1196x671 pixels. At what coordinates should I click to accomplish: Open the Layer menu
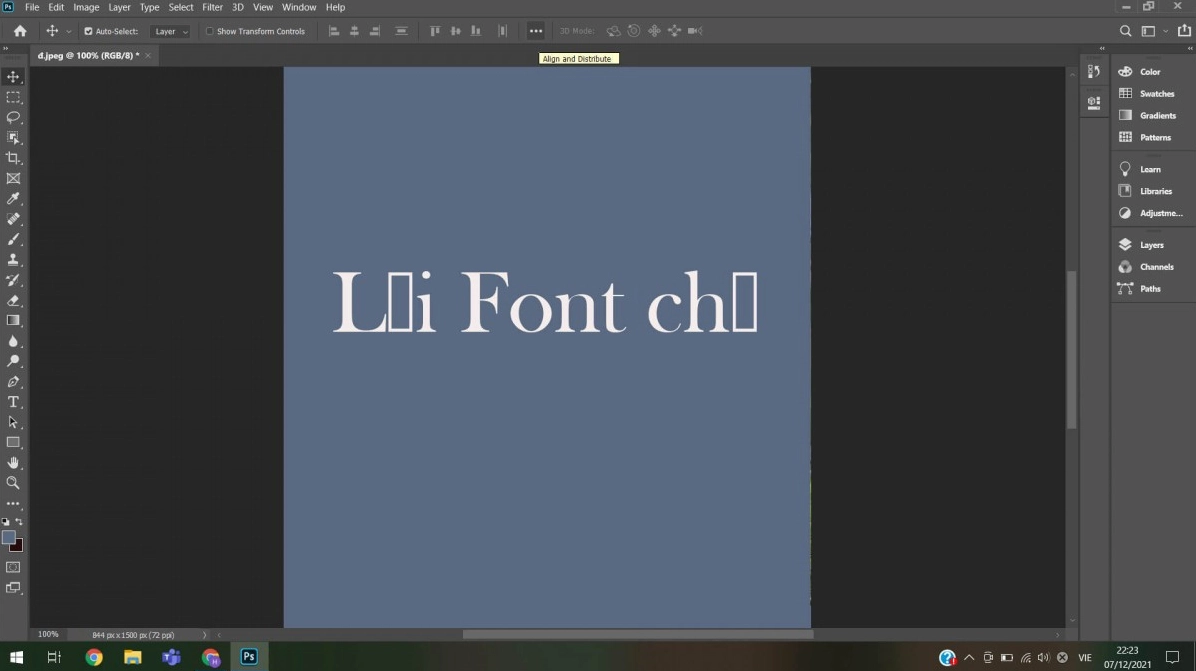click(x=119, y=7)
